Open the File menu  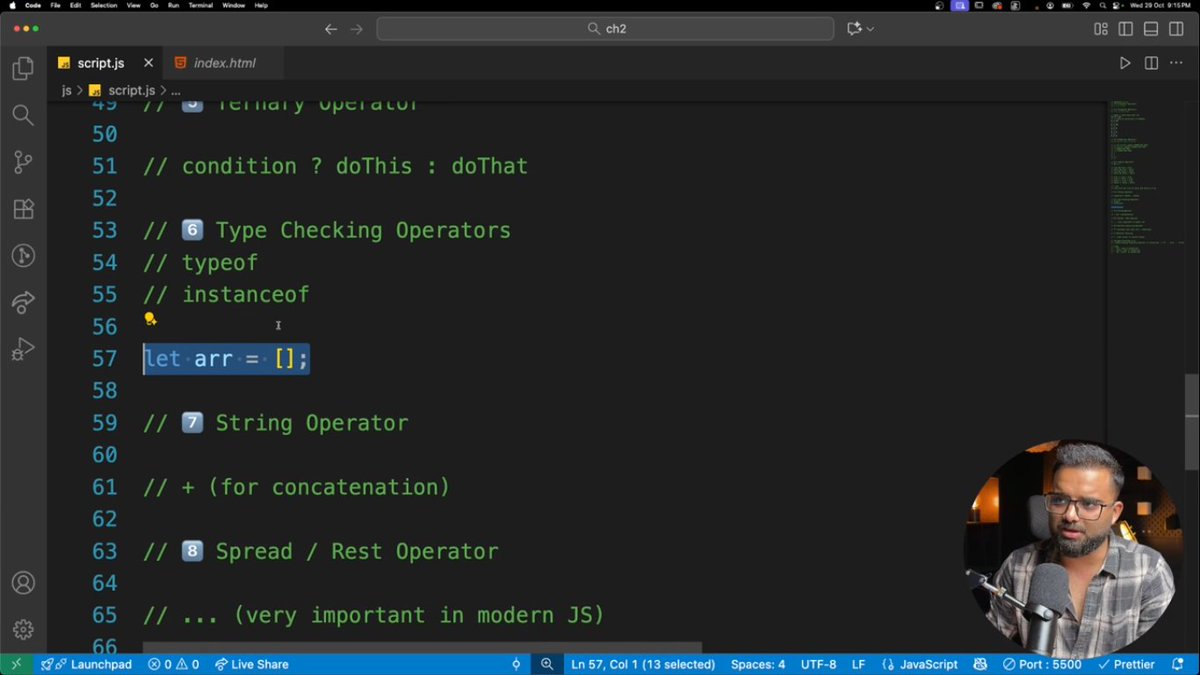tap(56, 5)
